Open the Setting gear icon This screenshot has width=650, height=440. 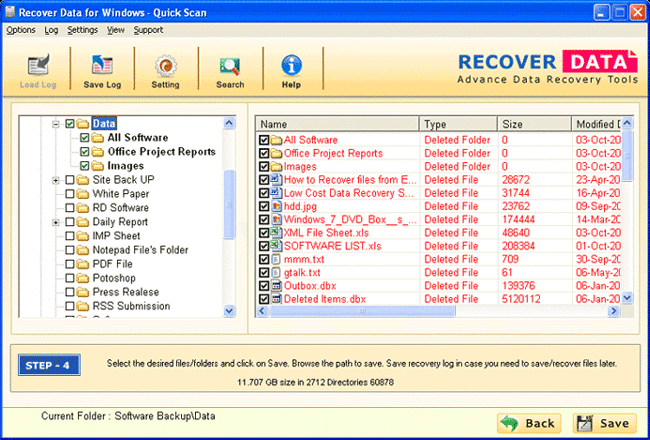pos(165,67)
